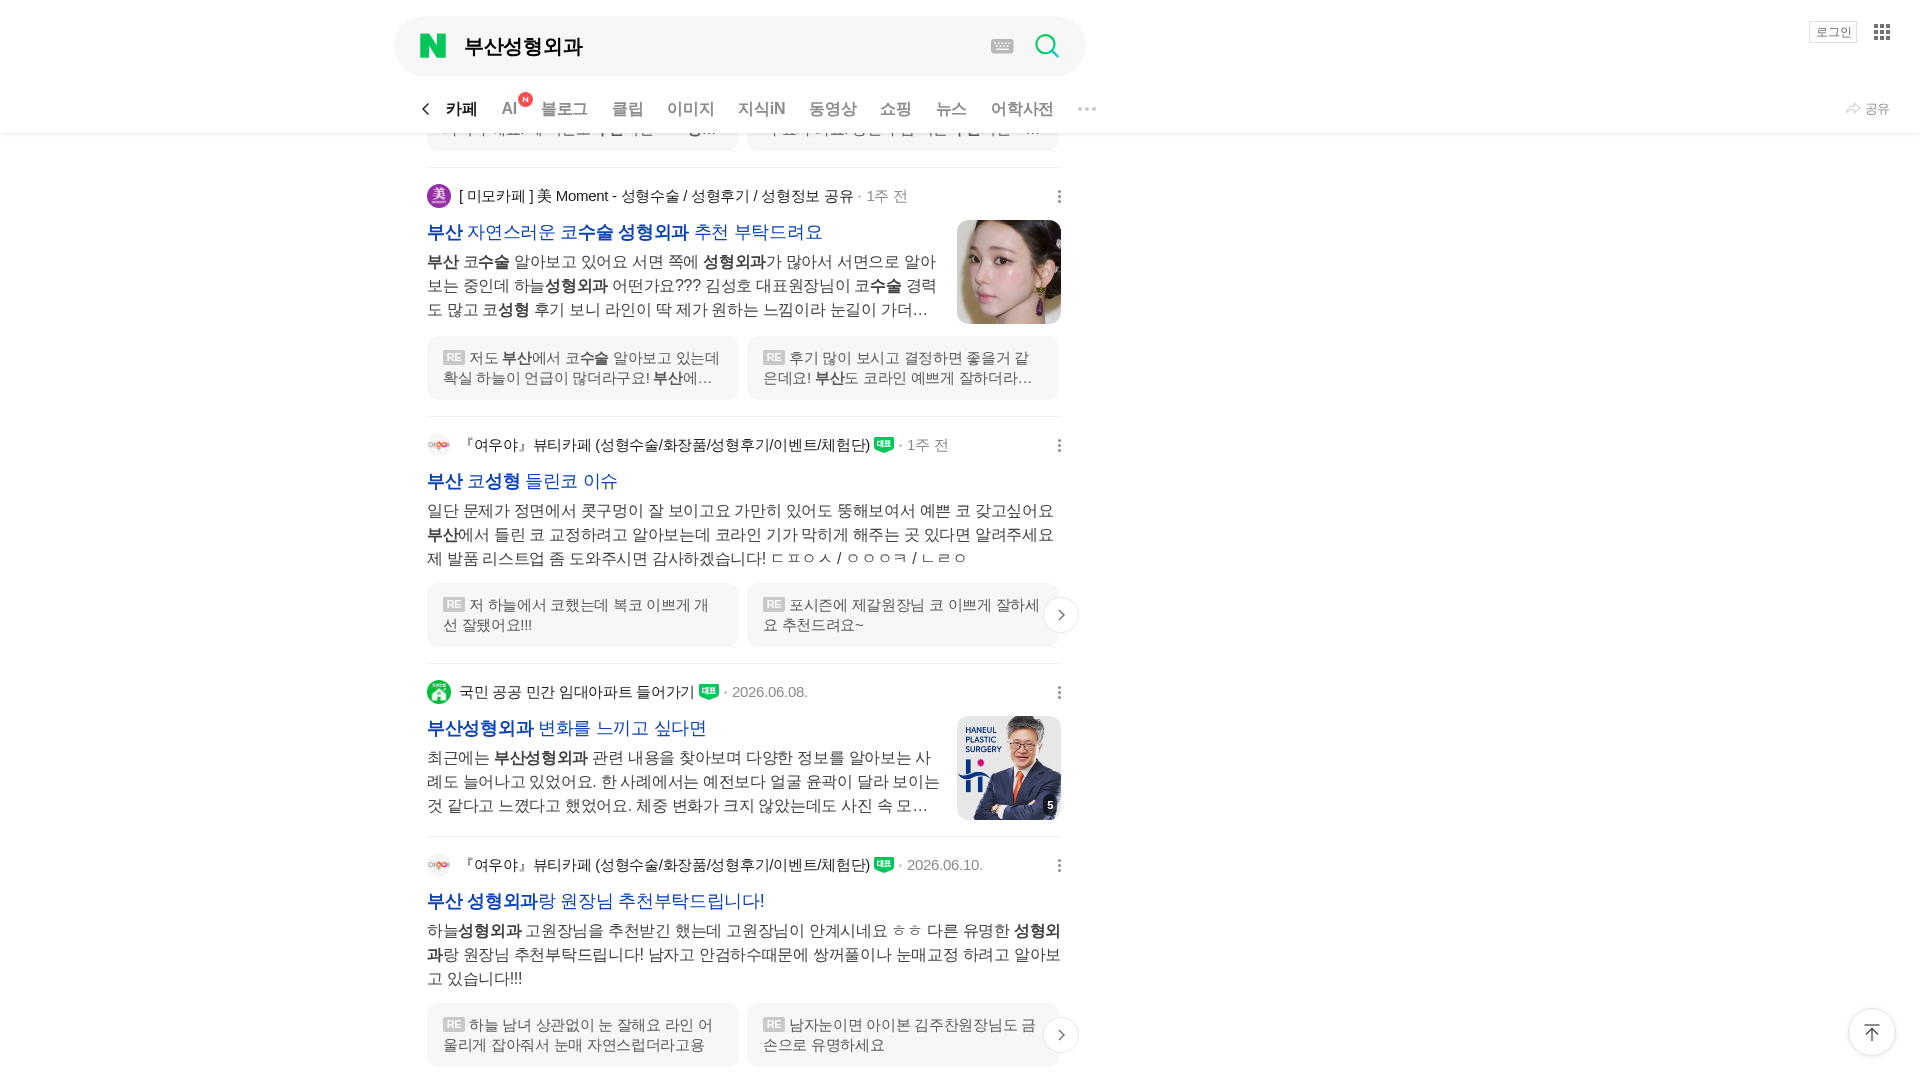The width and height of the screenshot is (1920, 1080).
Task: Open reply starting 저도 부산에서 코수술
Action: coord(583,368)
